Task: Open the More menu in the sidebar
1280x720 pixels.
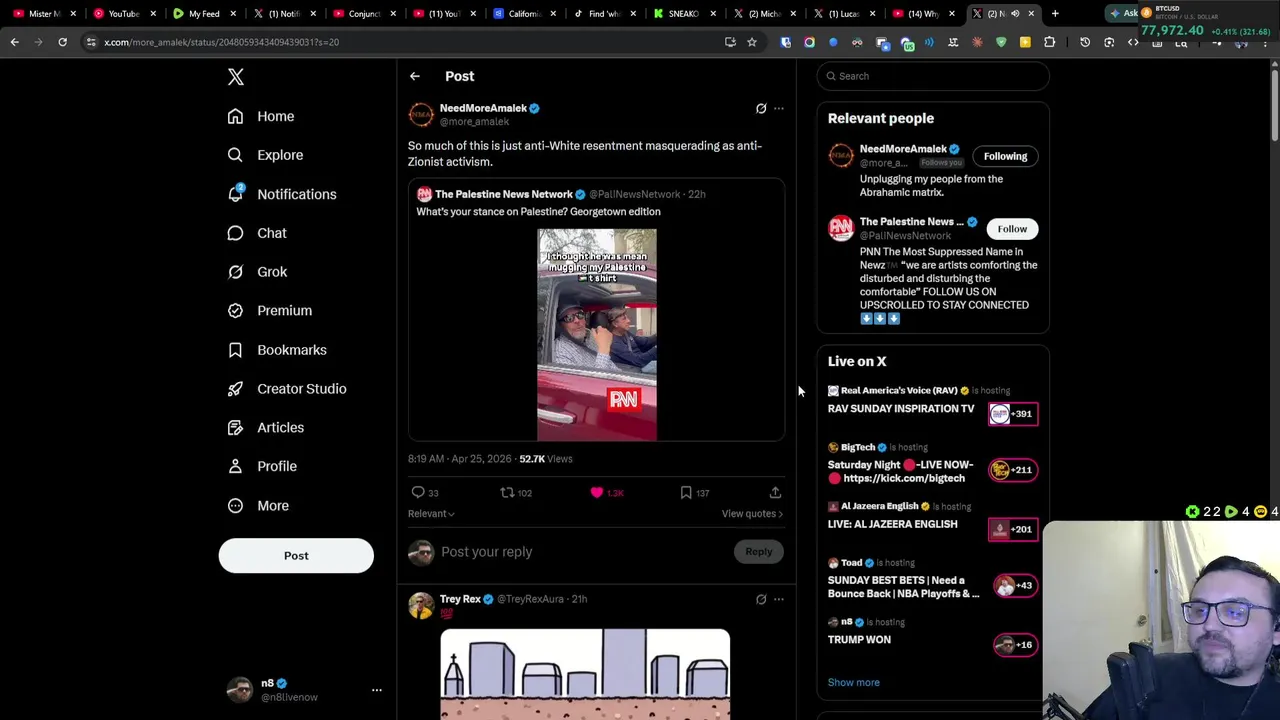Action: (x=257, y=506)
